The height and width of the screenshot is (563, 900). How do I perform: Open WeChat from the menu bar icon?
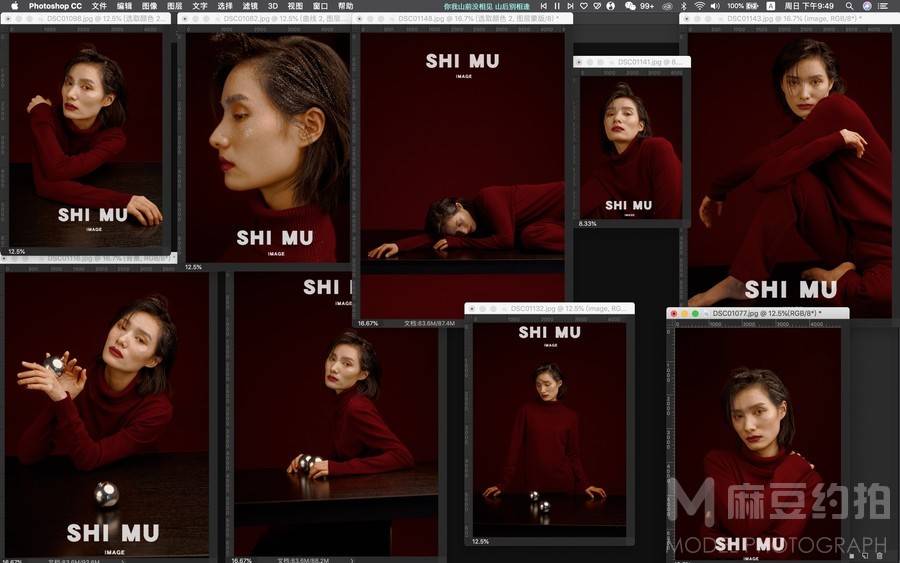pyautogui.click(x=630, y=6)
